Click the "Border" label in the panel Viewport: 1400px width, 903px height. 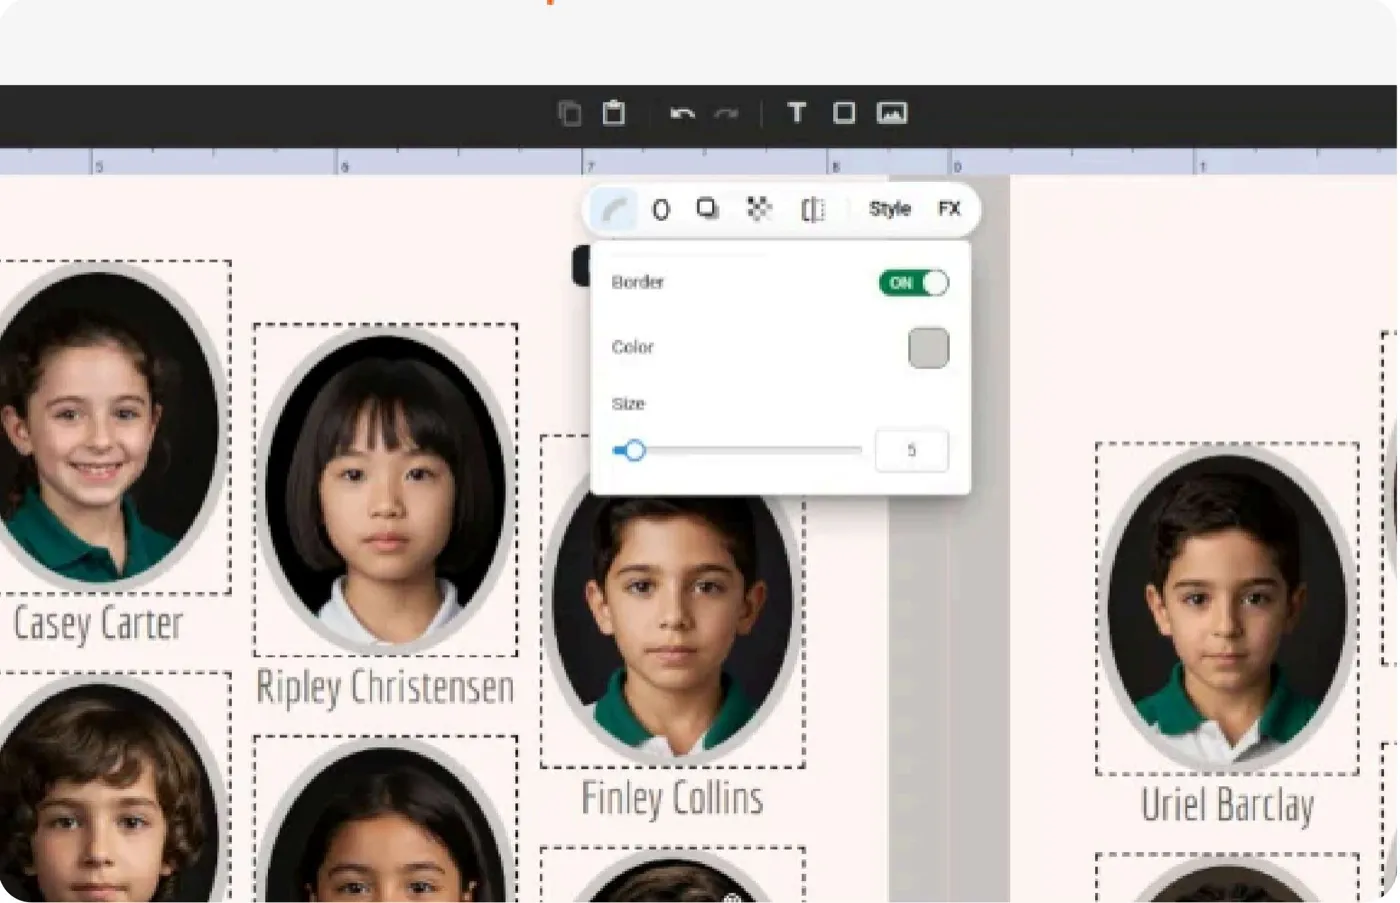pyautogui.click(x=638, y=282)
